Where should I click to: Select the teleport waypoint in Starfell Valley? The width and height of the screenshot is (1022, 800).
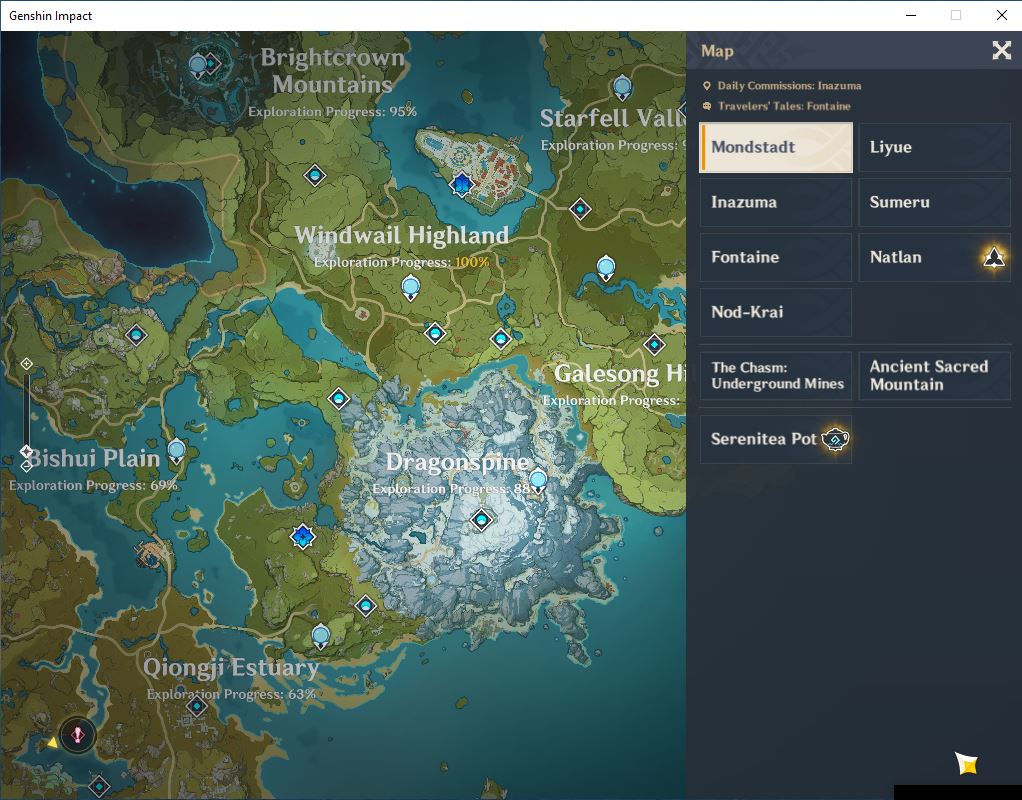pyautogui.click(x=622, y=87)
